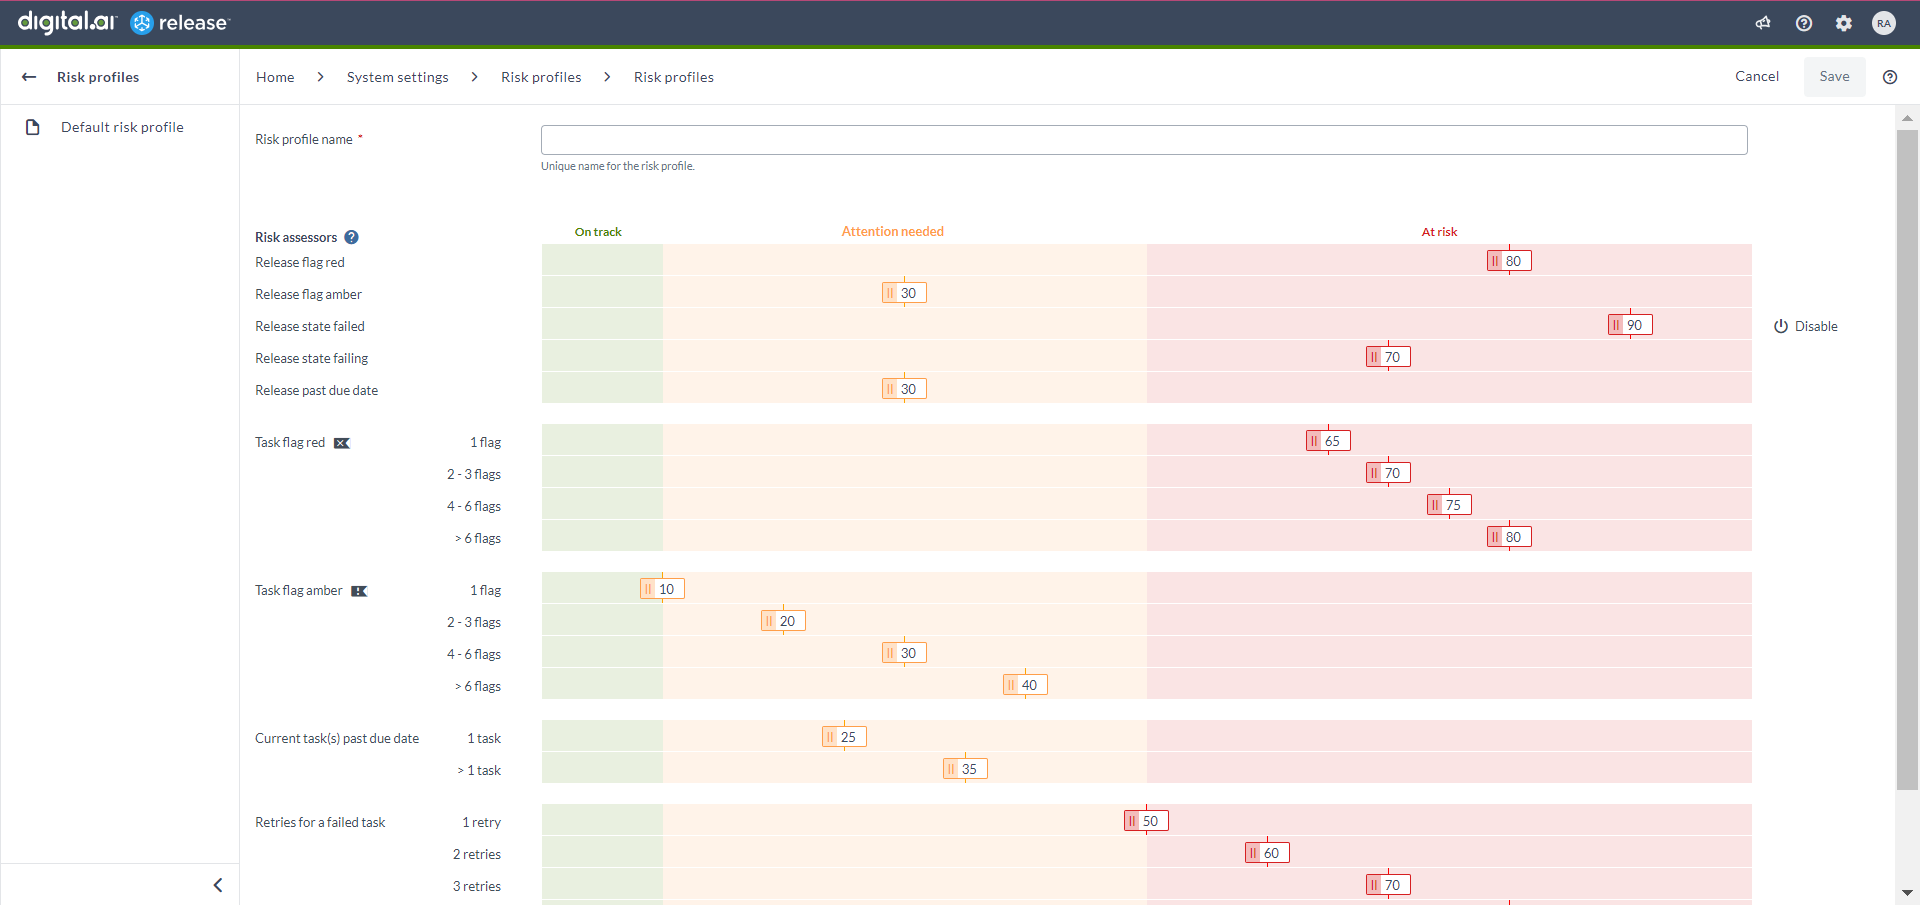Click the Release state failing label
Viewport: 1920px width, 905px height.
click(x=311, y=358)
